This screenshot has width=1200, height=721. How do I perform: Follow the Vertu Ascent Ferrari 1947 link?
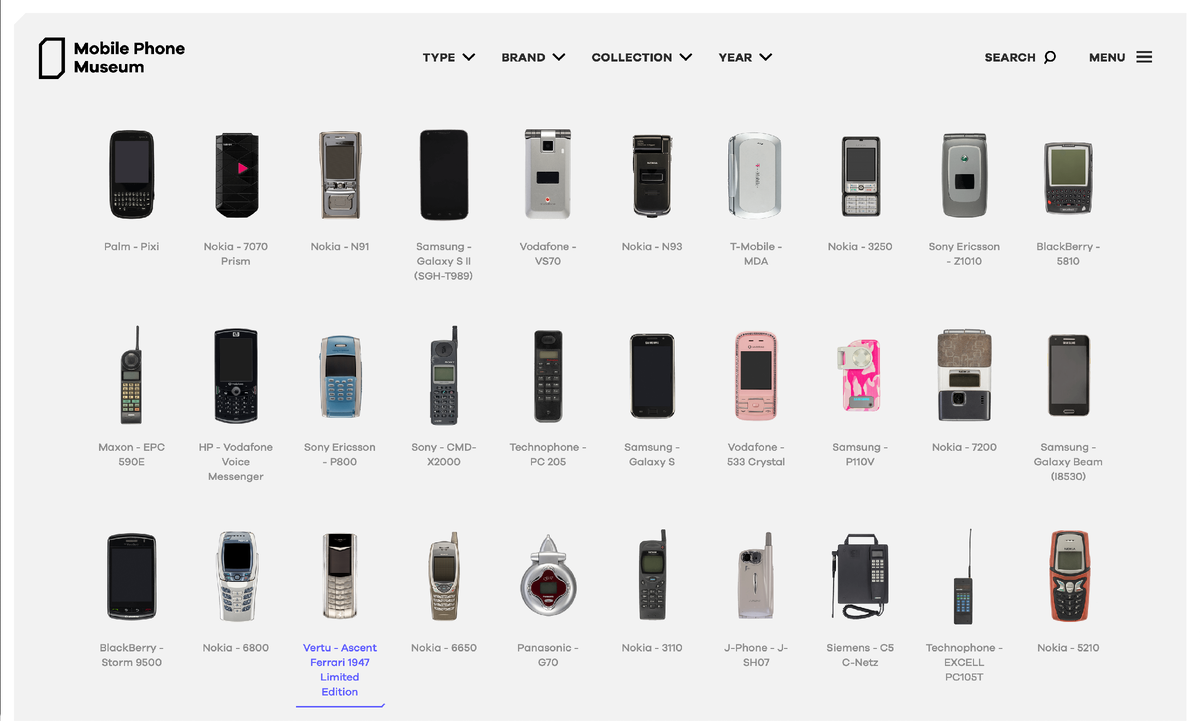coord(340,669)
